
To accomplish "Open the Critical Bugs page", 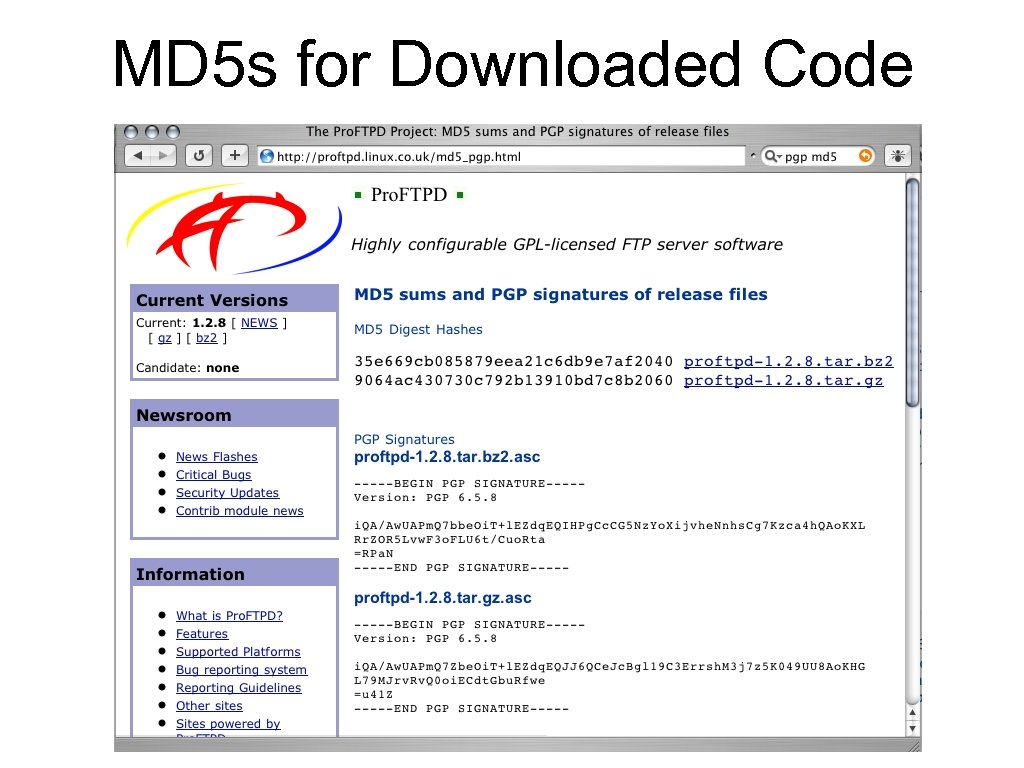I will pyautogui.click(x=213, y=474).
